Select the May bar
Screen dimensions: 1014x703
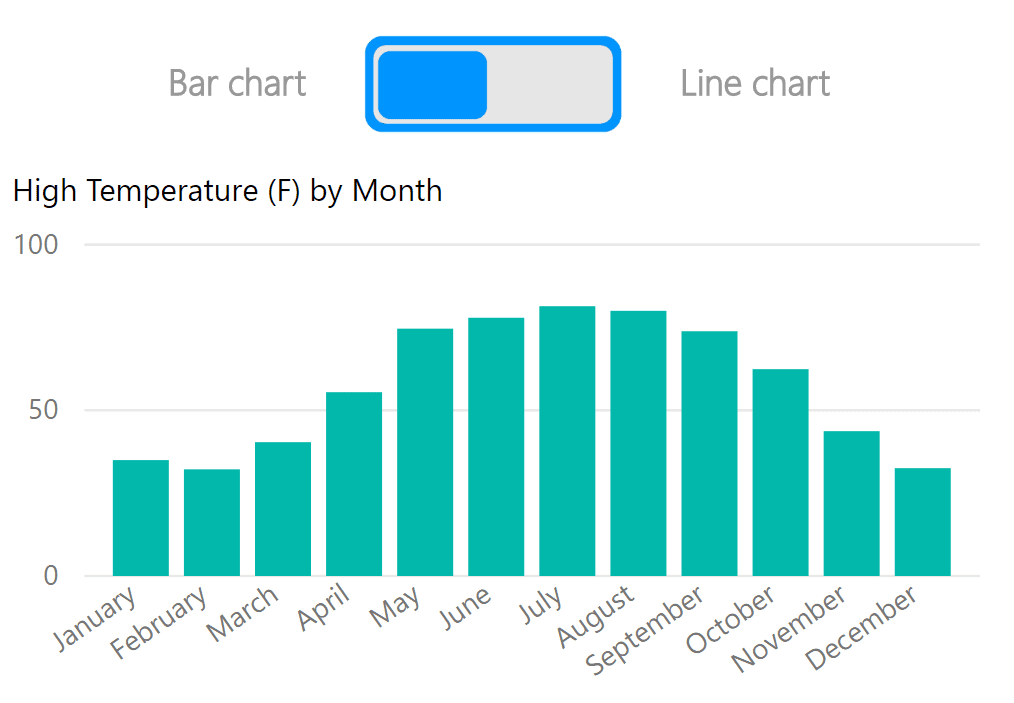click(425, 452)
